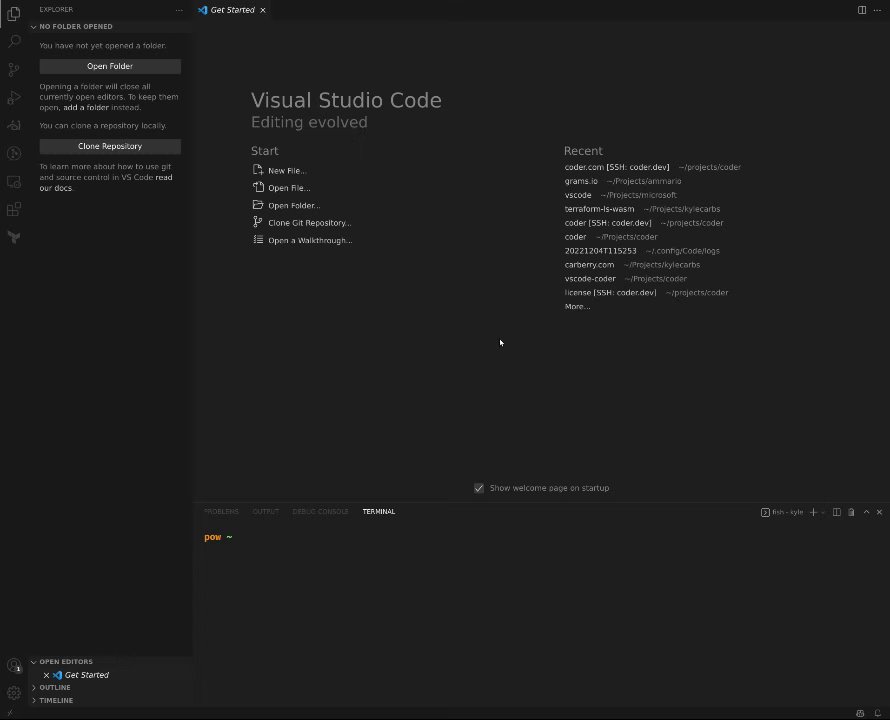Open the Terraform extension view

point(14,237)
